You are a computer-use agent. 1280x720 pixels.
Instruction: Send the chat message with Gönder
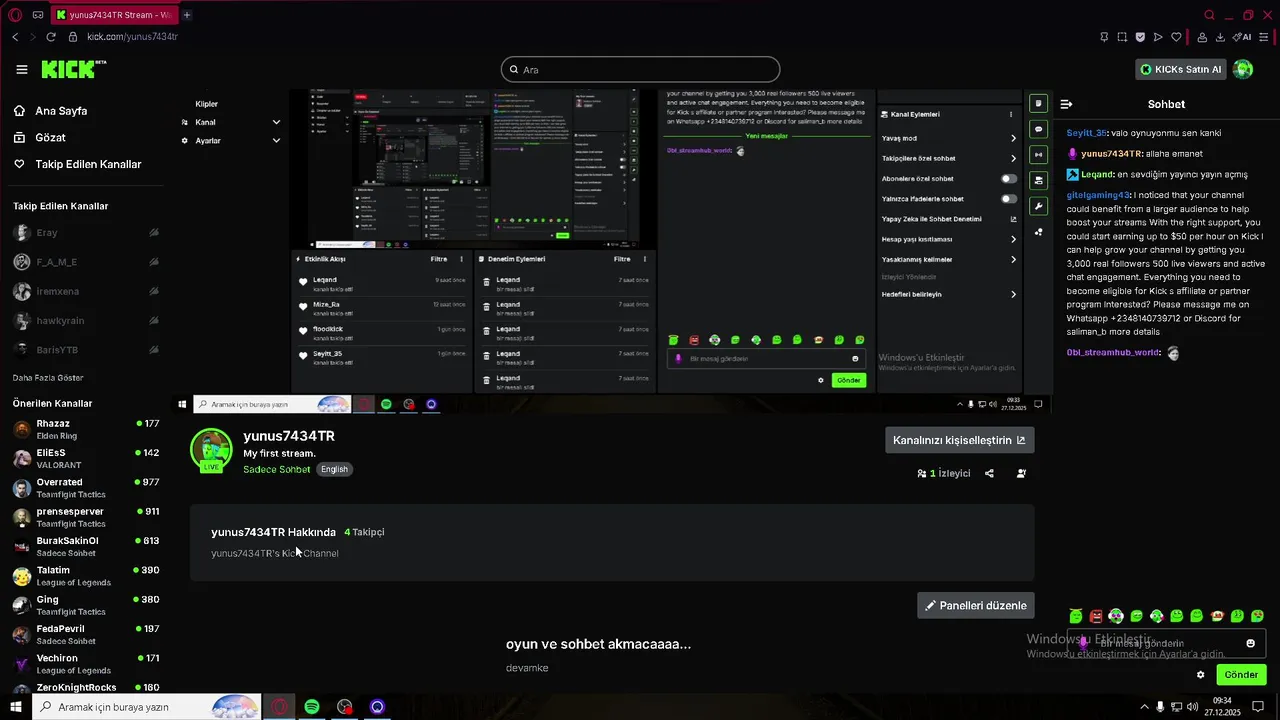[1241, 674]
